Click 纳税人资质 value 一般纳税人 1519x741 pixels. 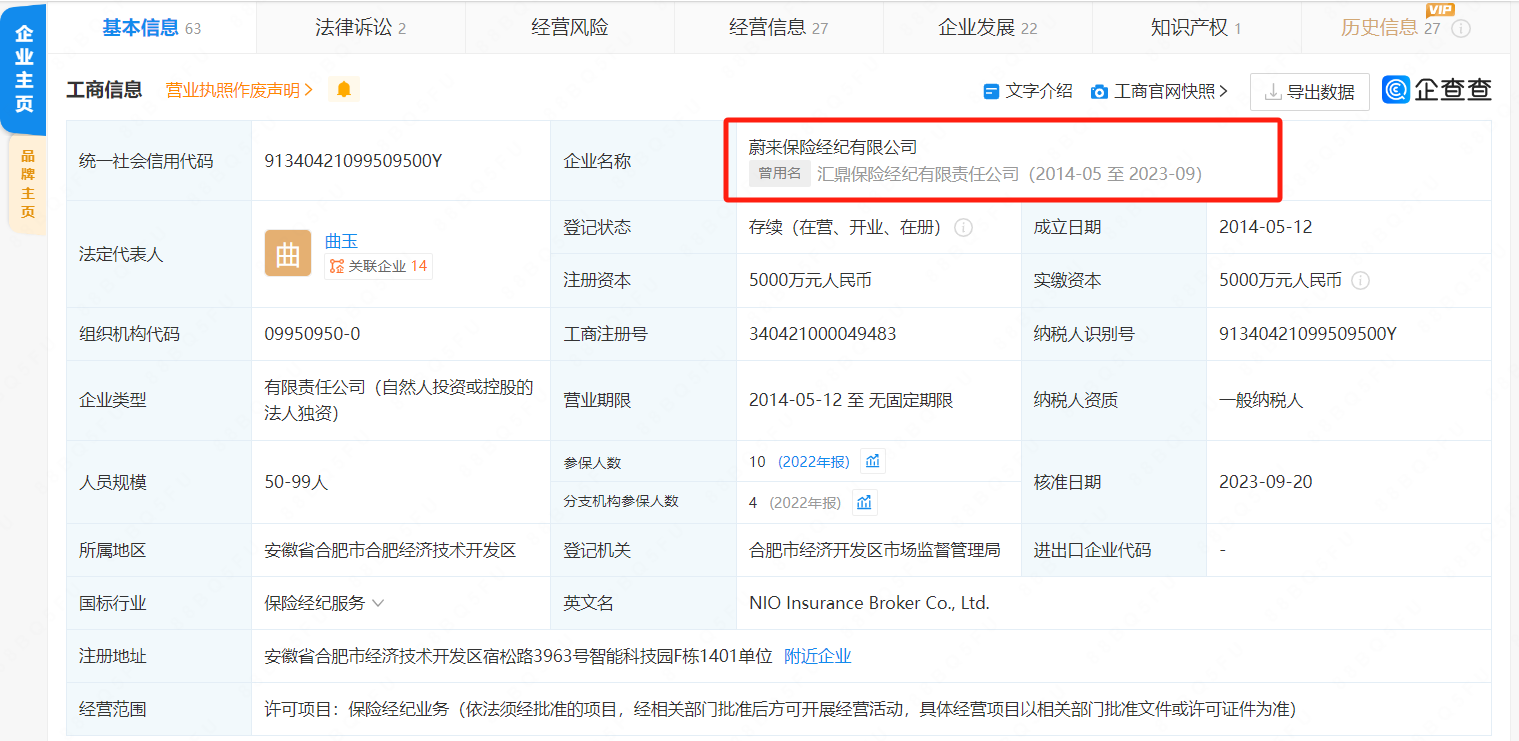coord(1261,400)
